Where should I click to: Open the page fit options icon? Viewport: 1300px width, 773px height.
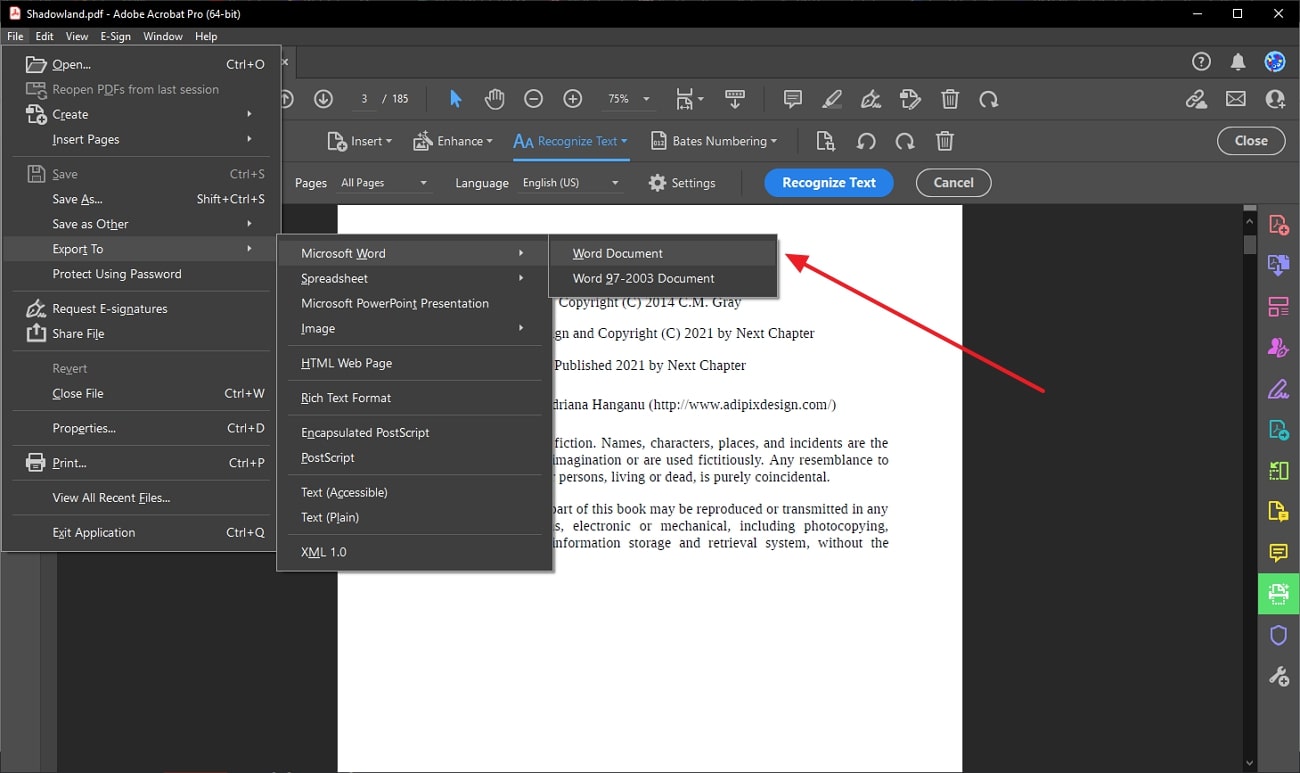689,99
